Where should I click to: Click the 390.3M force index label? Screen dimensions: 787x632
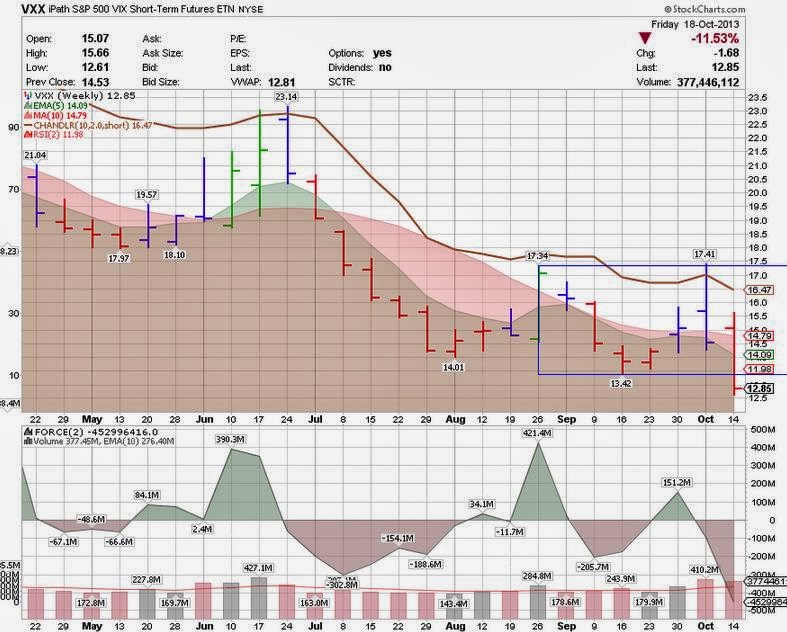click(x=230, y=439)
